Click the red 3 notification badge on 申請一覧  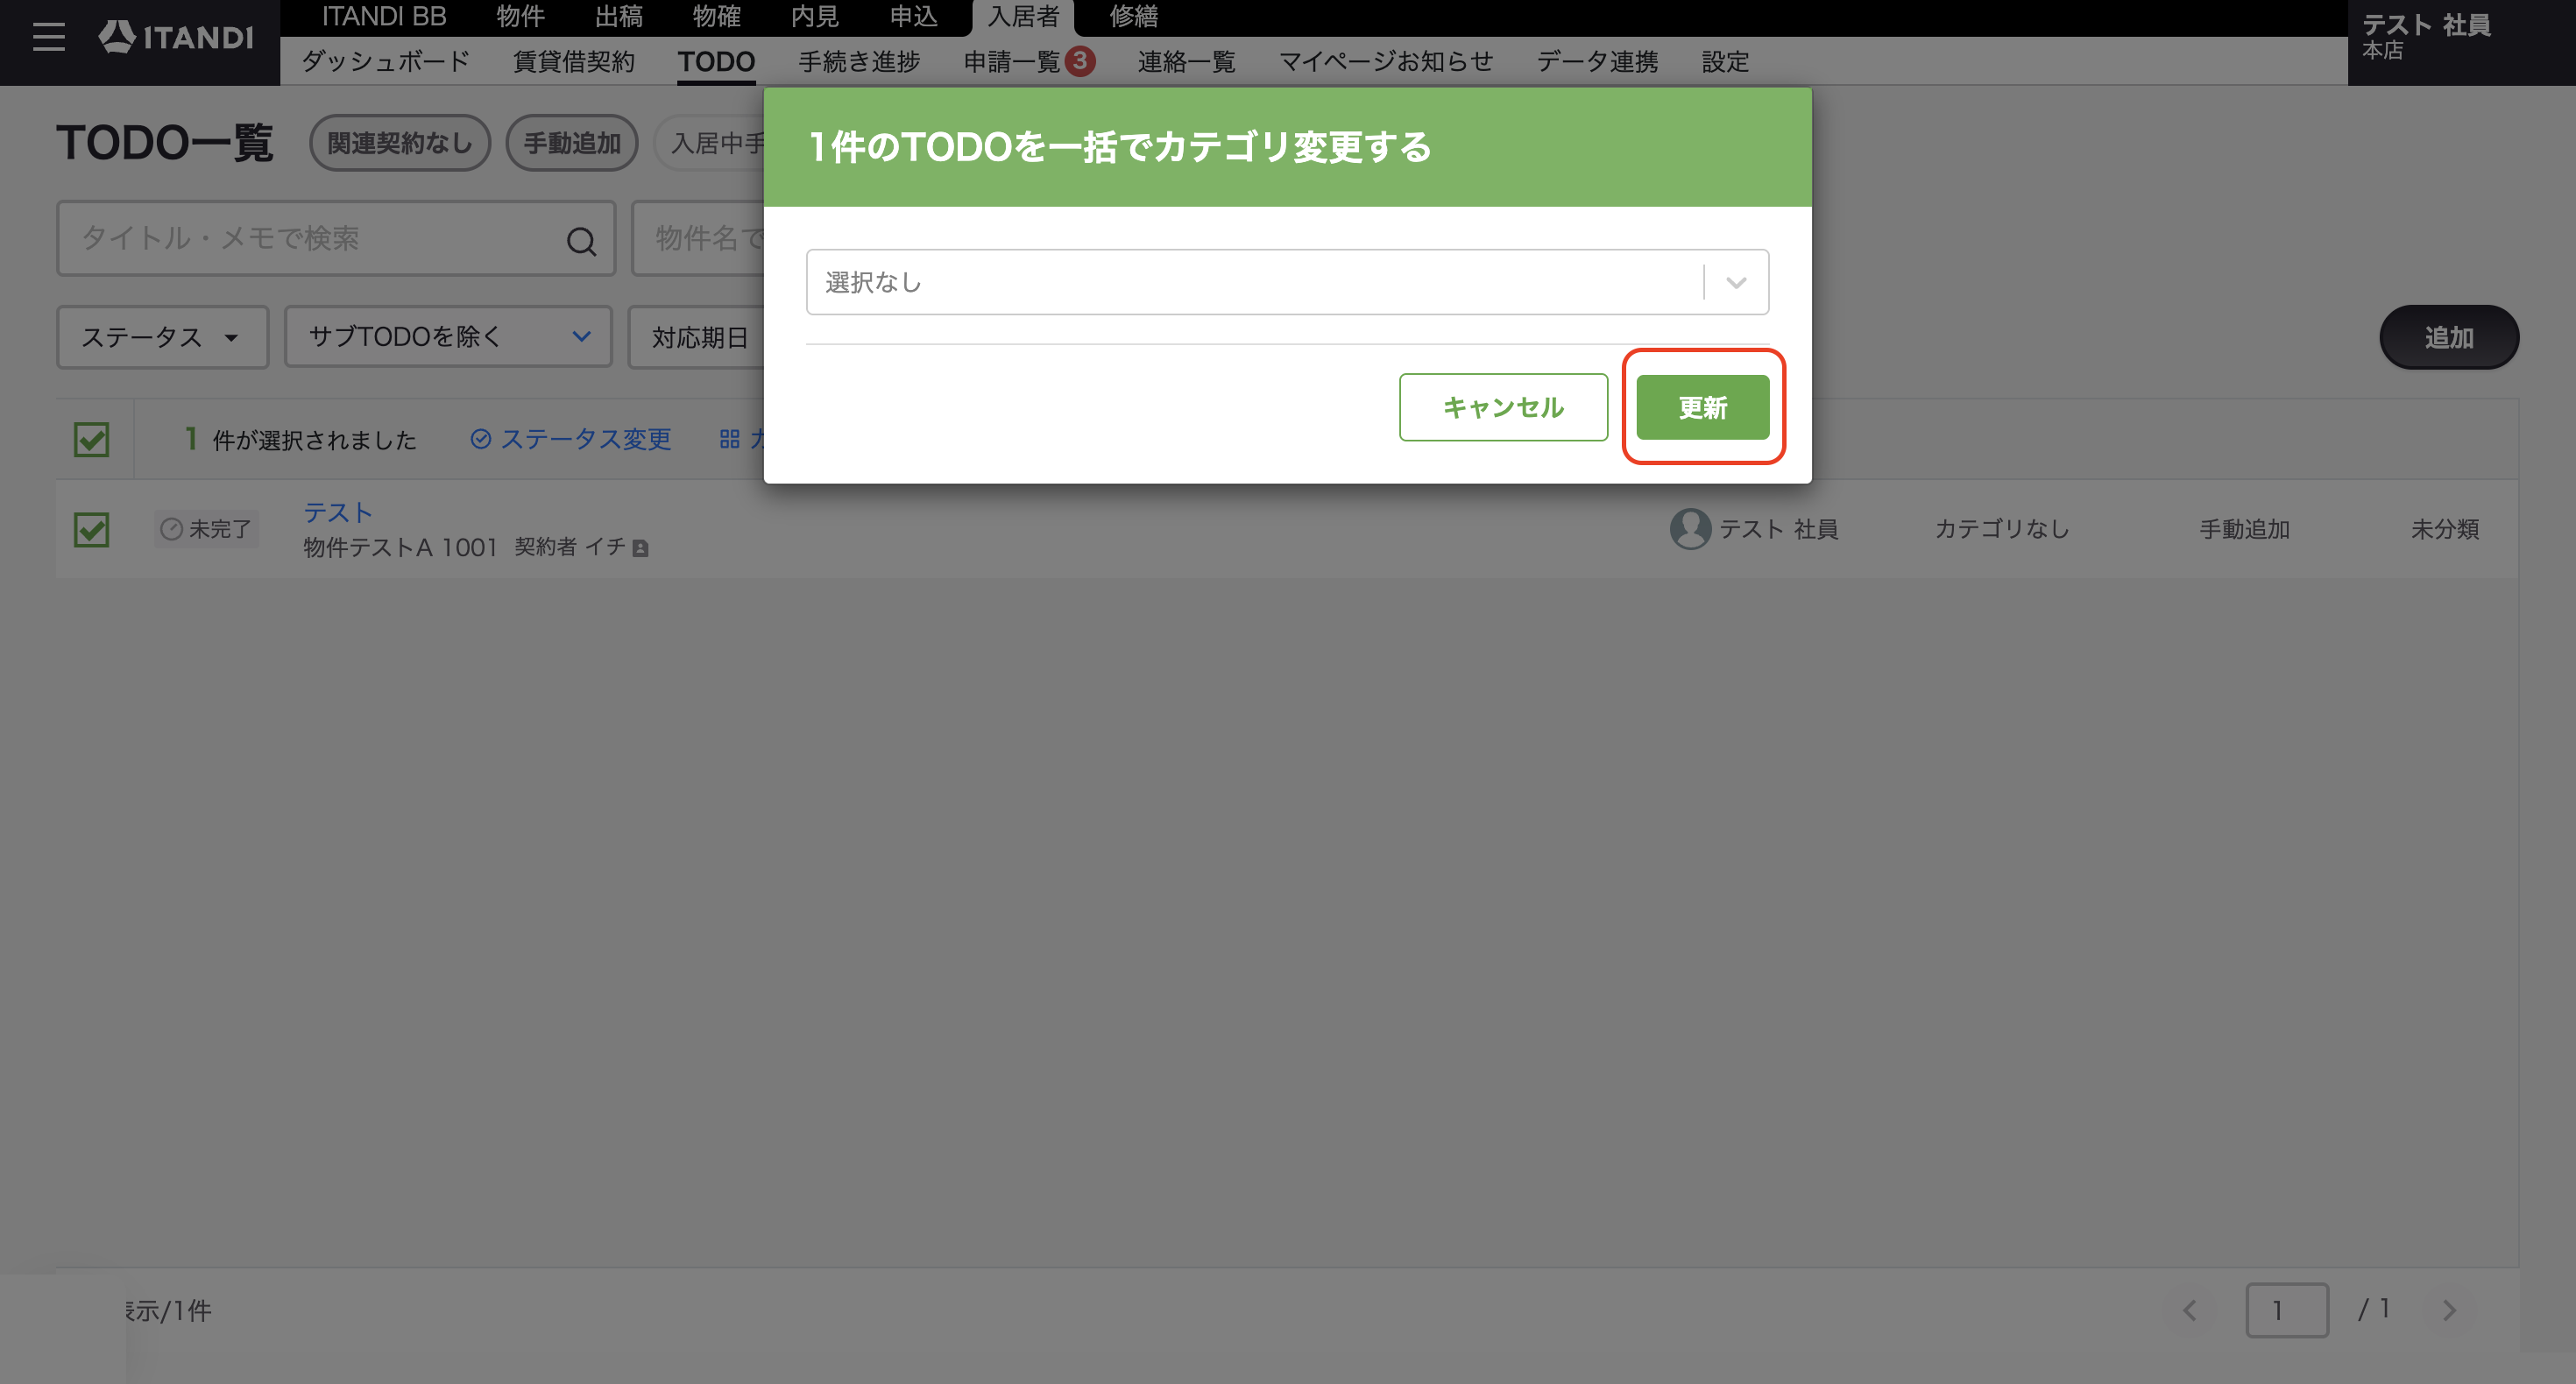(x=1080, y=61)
